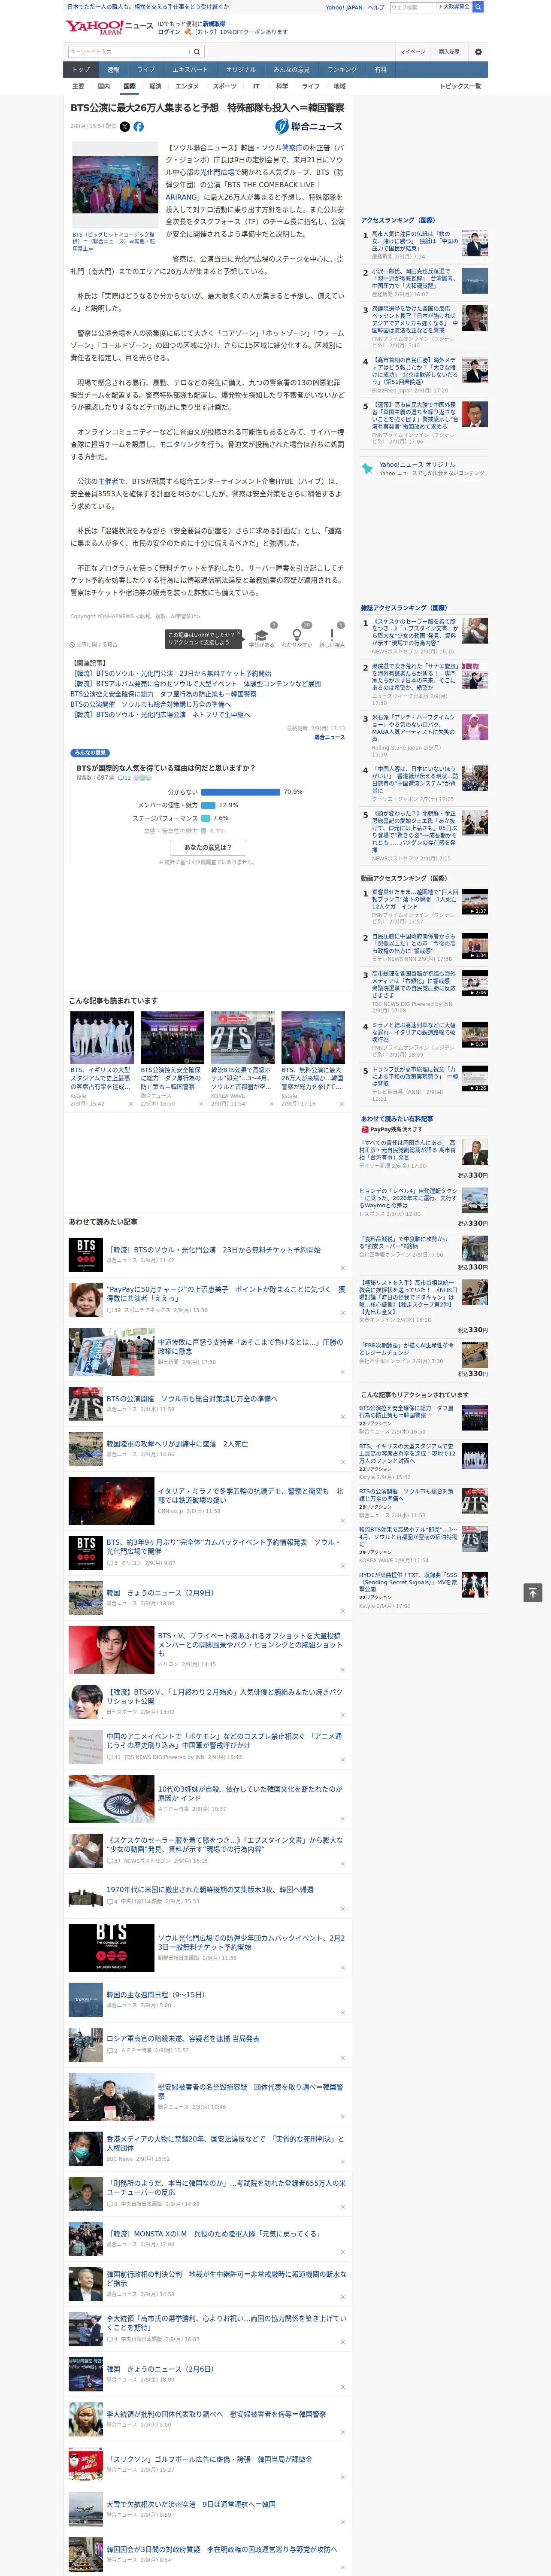Image resolution: width=551 pixels, height=2576 pixels.
Task: Share article on X (Twitter)
Action: tap(125, 127)
